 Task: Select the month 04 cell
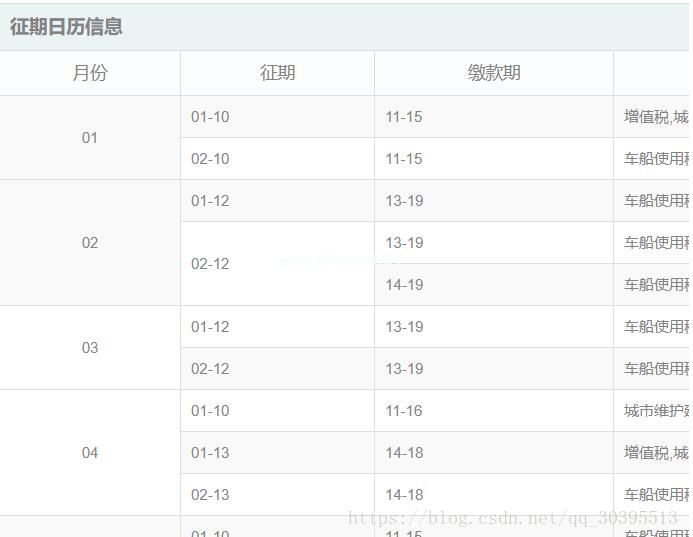coord(90,453)
